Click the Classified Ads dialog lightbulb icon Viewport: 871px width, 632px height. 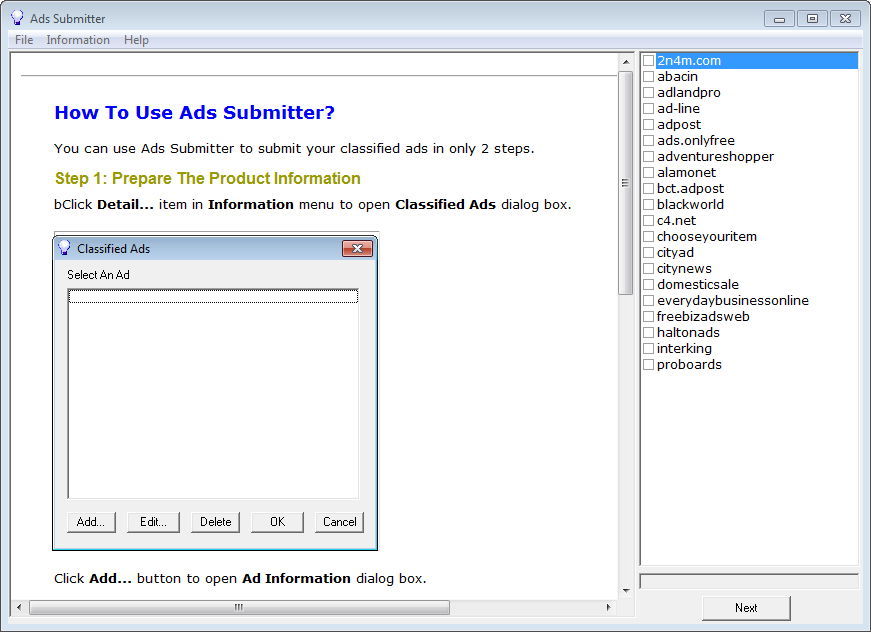pos(65,248)
